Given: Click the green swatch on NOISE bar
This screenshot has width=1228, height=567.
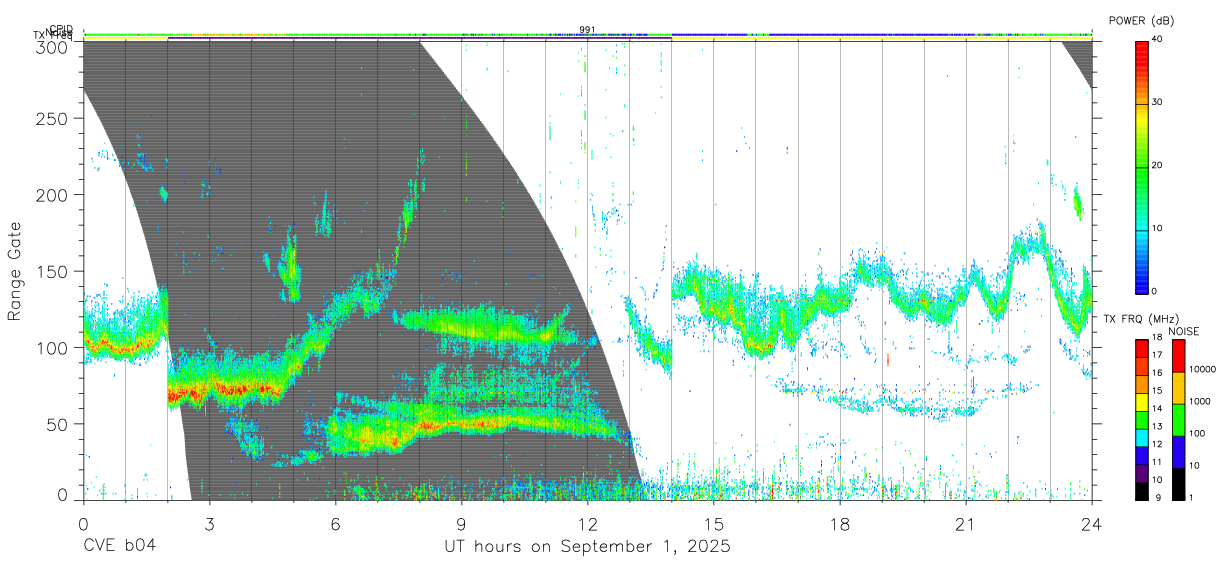Looking at the screenshot, I should pos(1177,419).
